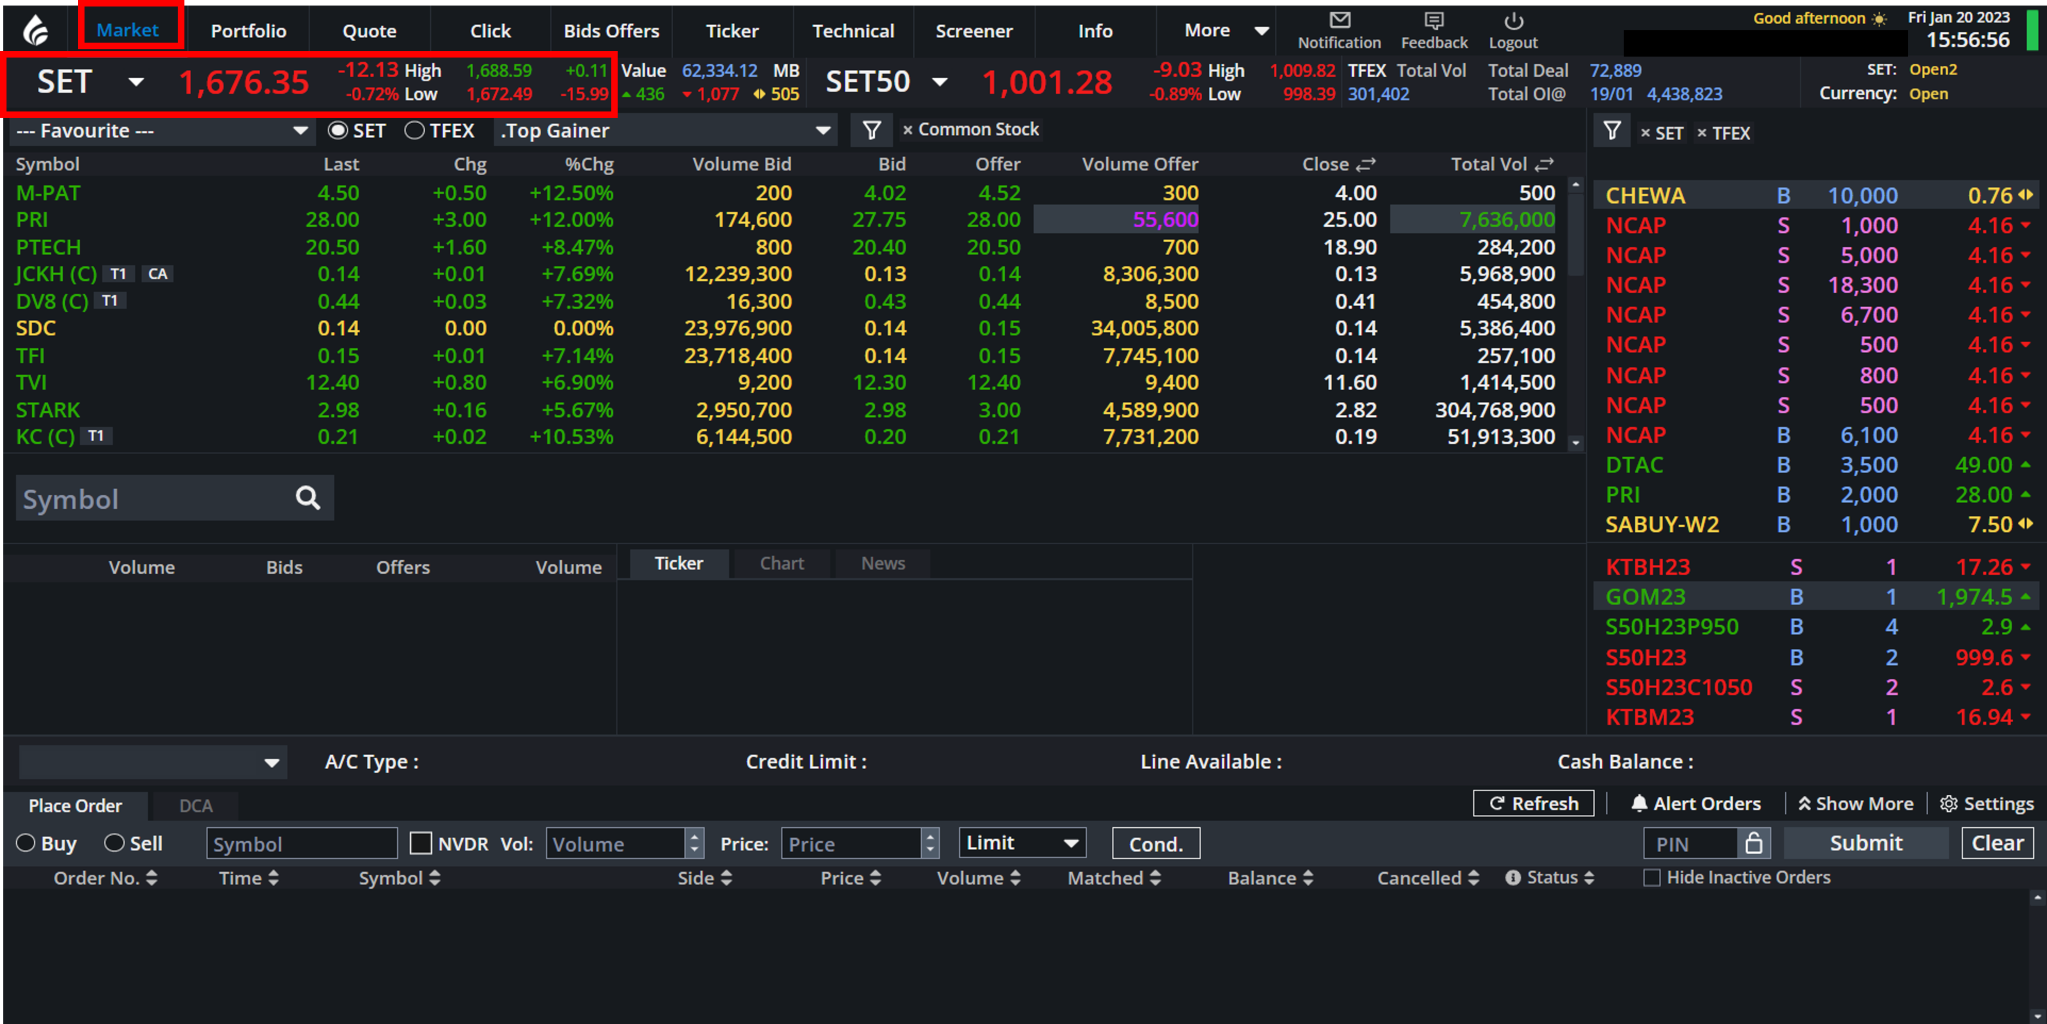Screen dimensions: 2047x1024
Task: Click the symbol search magnifier icon
Action: 308,498
